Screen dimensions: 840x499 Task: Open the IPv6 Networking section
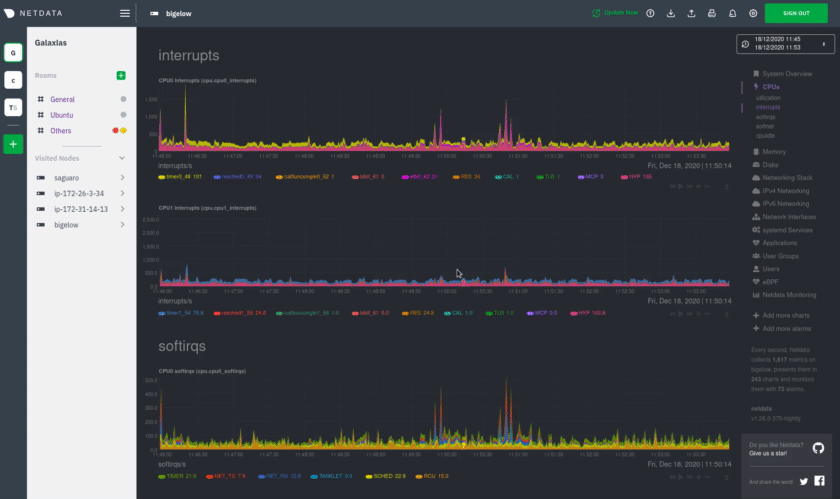[785, 204]
